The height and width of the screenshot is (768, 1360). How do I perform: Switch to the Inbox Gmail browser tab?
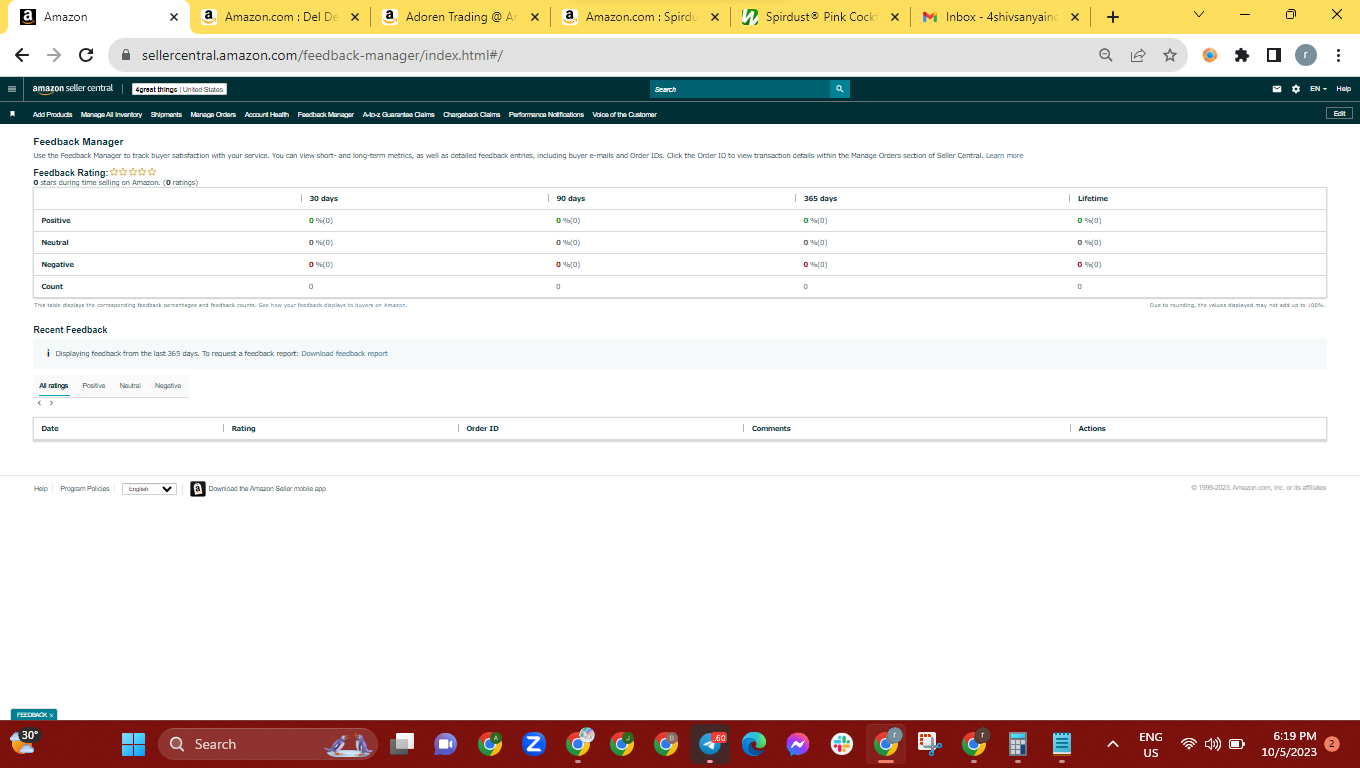pyautogui.click(x=1001, y=17)
